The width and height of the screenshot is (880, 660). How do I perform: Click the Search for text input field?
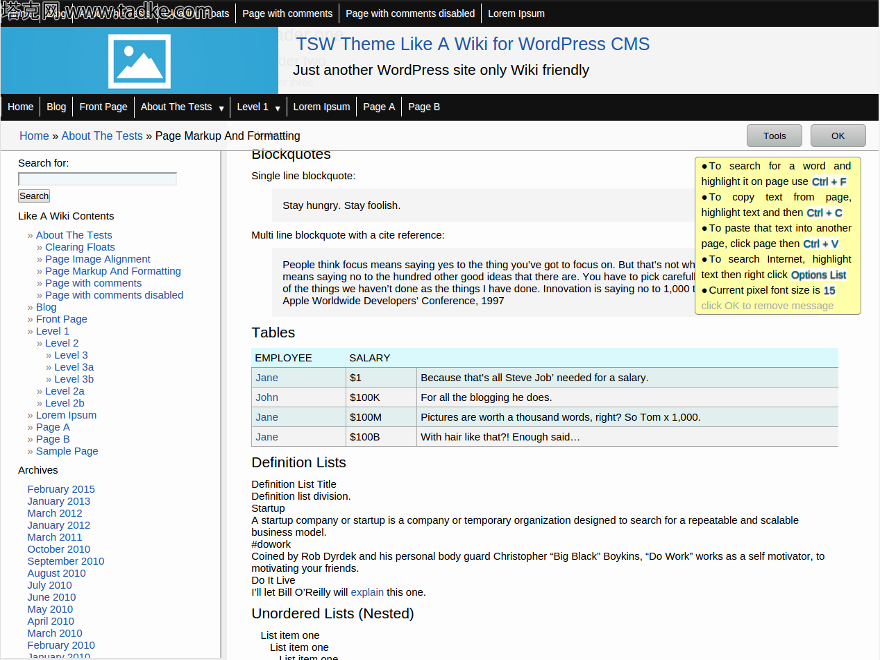[97, 179]
